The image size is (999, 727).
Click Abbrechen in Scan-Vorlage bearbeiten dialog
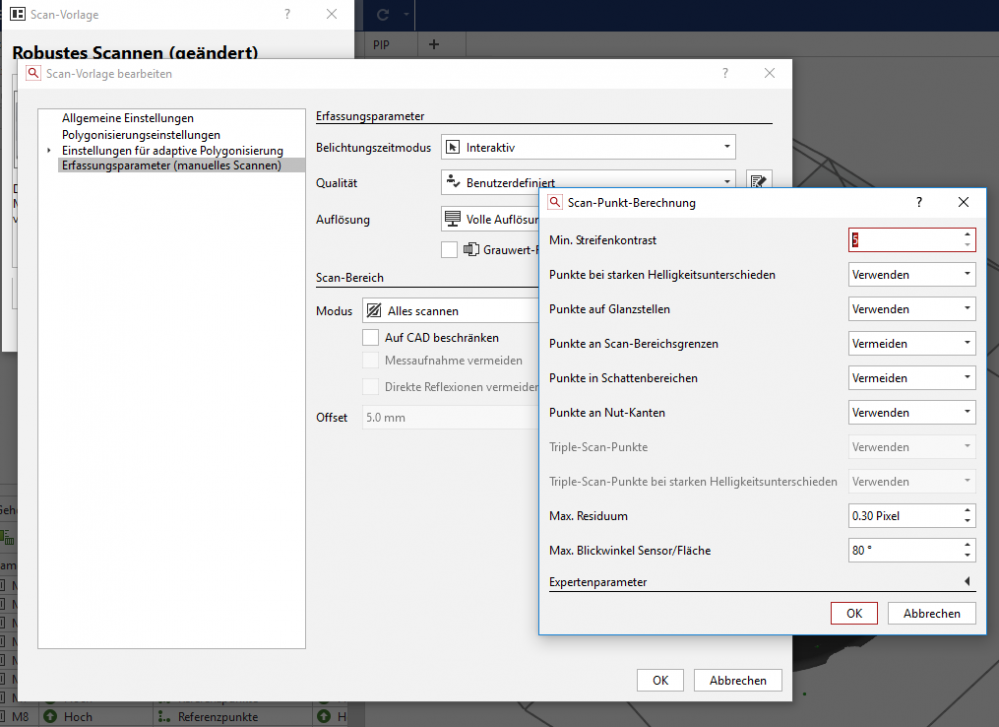click(x=737, y=680)
